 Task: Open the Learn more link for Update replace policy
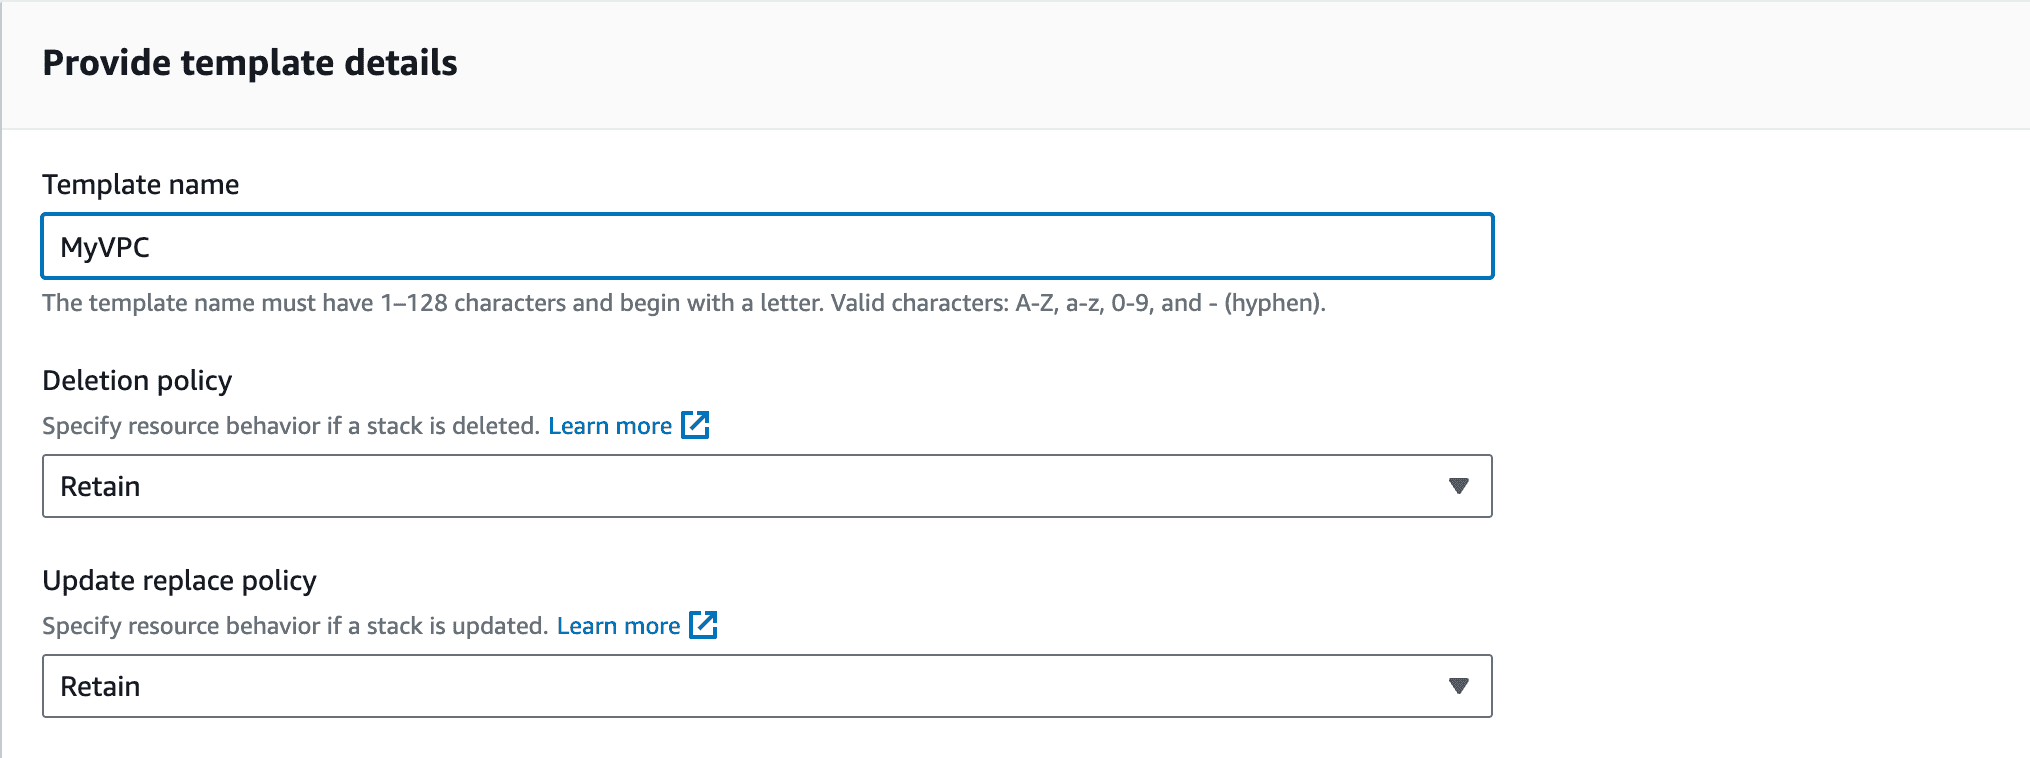click(618, 625)
